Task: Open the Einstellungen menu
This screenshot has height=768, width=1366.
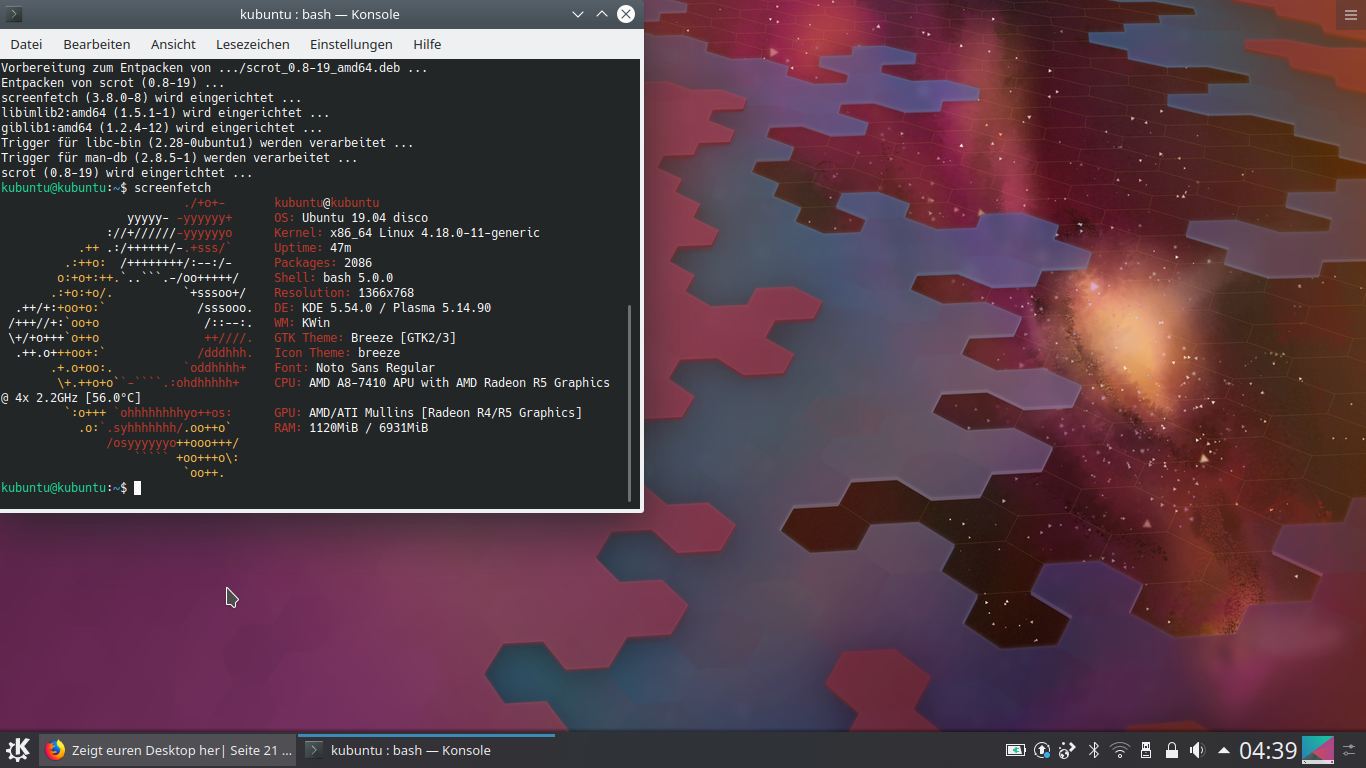Action: coord(351,44)
